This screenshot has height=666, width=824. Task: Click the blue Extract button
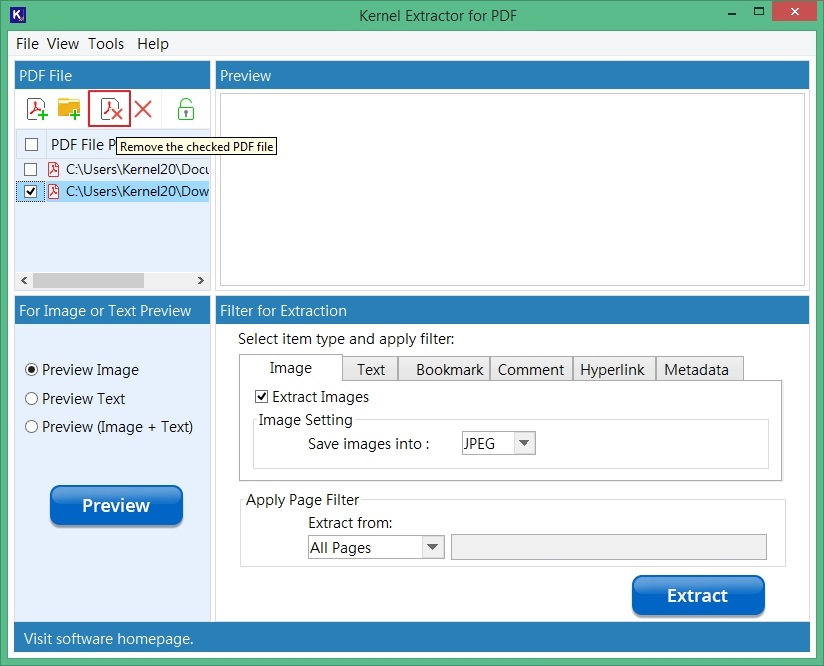[x=698, y=596]
